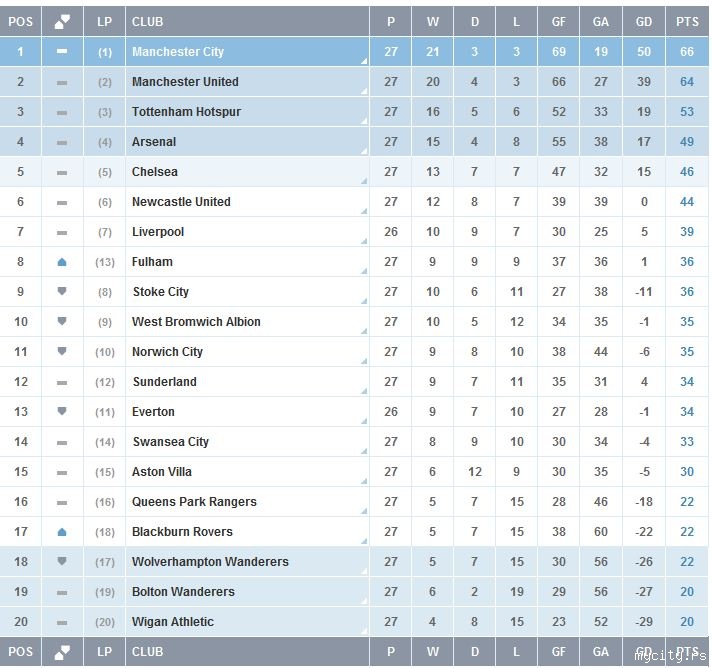This screenshot has height=668, width=712.
Task: Click the top CLUB column header
Action: [x=148, y=21]
